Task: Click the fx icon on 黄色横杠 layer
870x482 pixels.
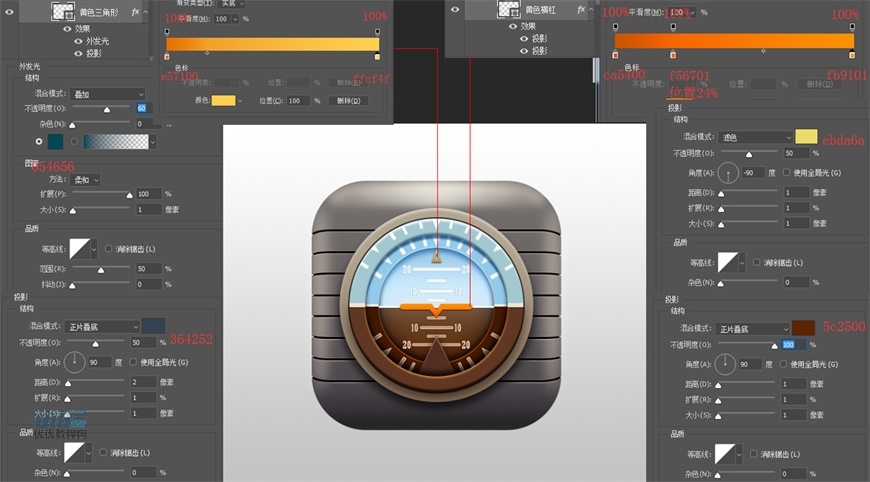Action: (580, 10)
